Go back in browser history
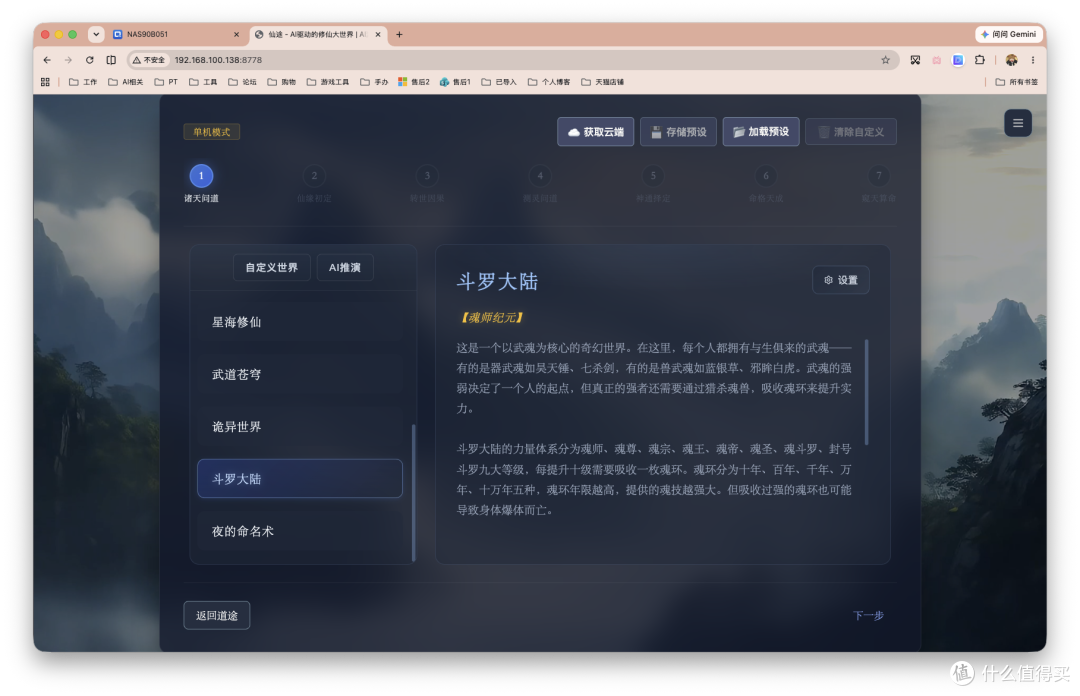The image size is (1080, 696). (x=47, y=60)
